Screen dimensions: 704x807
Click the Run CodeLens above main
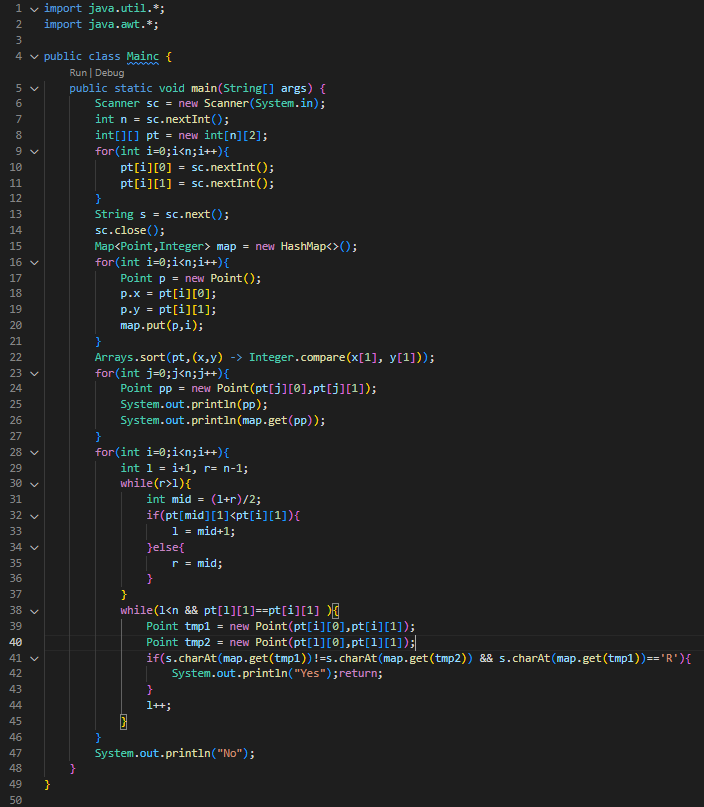click(x=78, y=73)
